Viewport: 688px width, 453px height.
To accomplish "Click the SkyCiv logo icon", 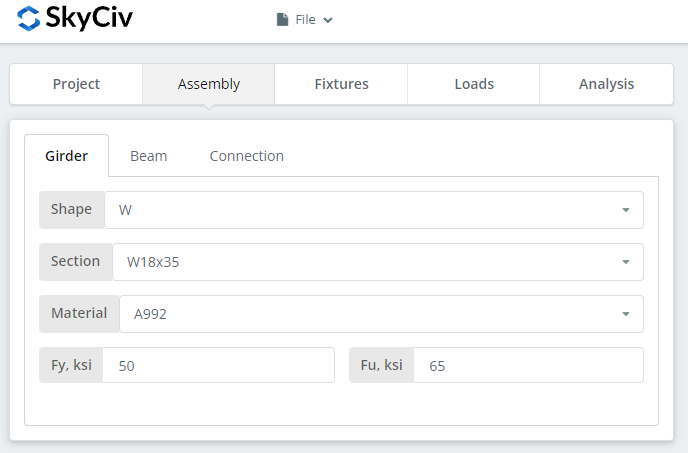I will pos(29,18).
